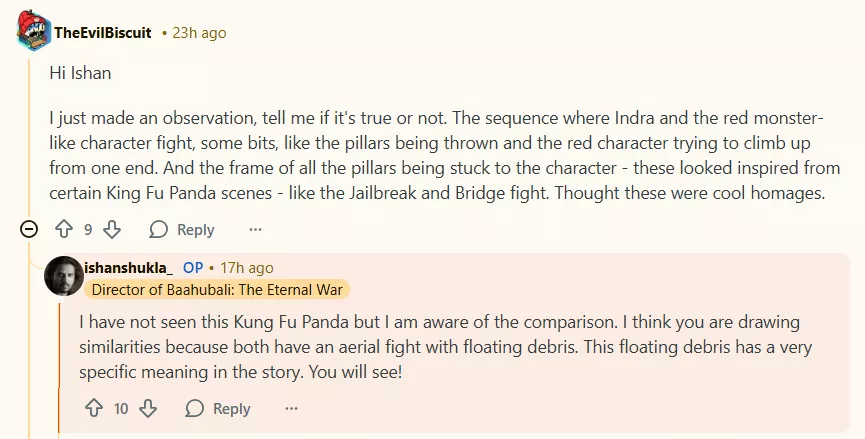Image resolution: width=865 pixels, height=439 pixels.
Task: Downvote ishanshukla_'s reply
Action: click(x=148, y=408)
